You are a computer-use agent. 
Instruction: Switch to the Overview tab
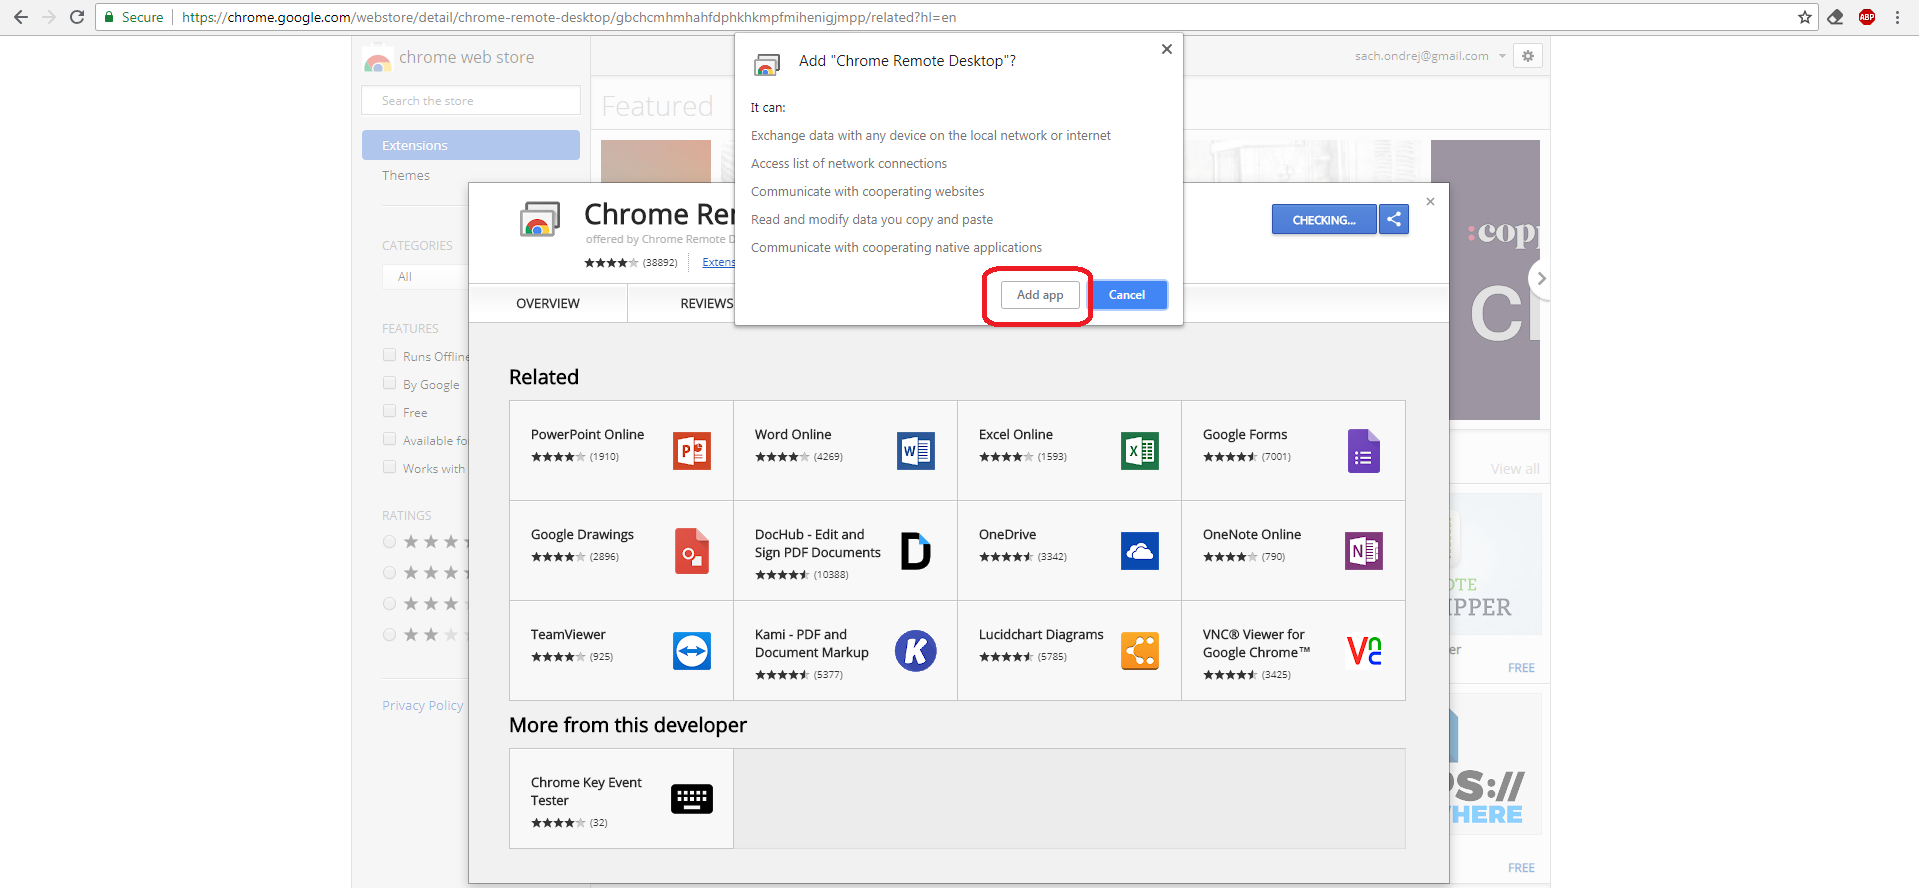[547, 303]
